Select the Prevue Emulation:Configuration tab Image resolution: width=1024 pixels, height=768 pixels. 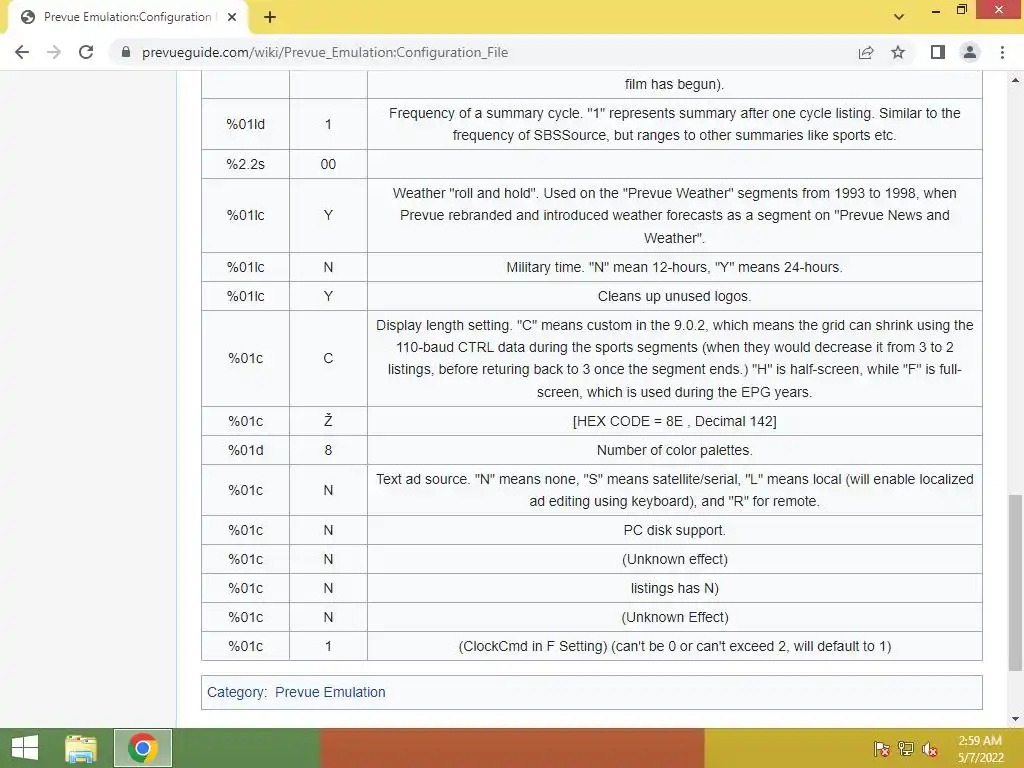pos(128,17)
